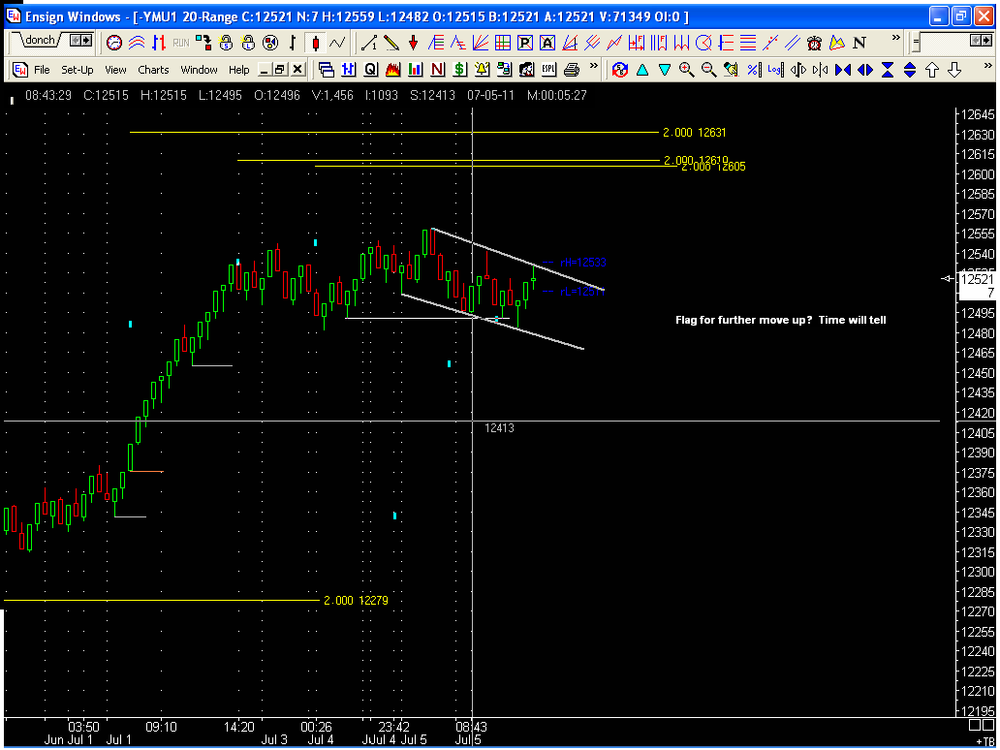Open the clock icon in the top toolbar
This screenshot has height=750, width=1000.
(114, 43)
